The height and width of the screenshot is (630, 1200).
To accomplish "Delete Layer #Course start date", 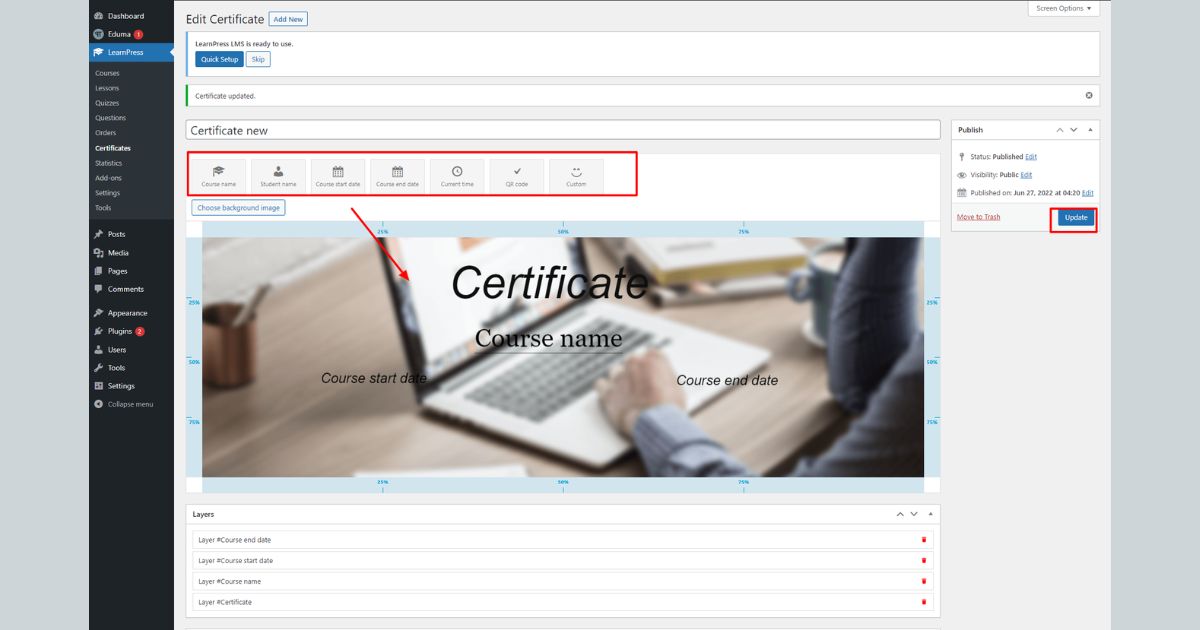I will 924,561.
